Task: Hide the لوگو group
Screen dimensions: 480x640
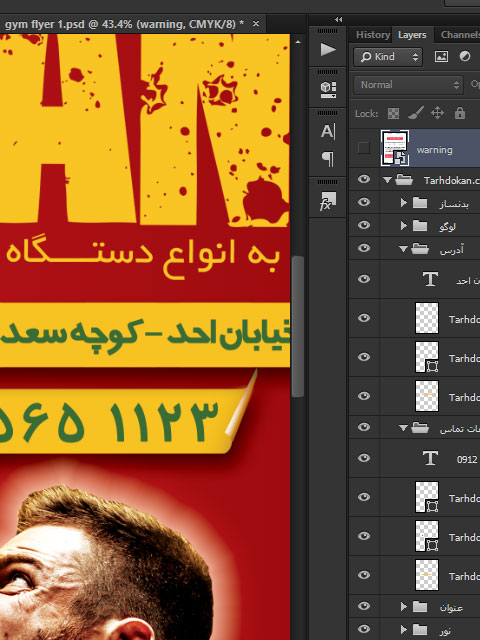Action: point(364,225)
